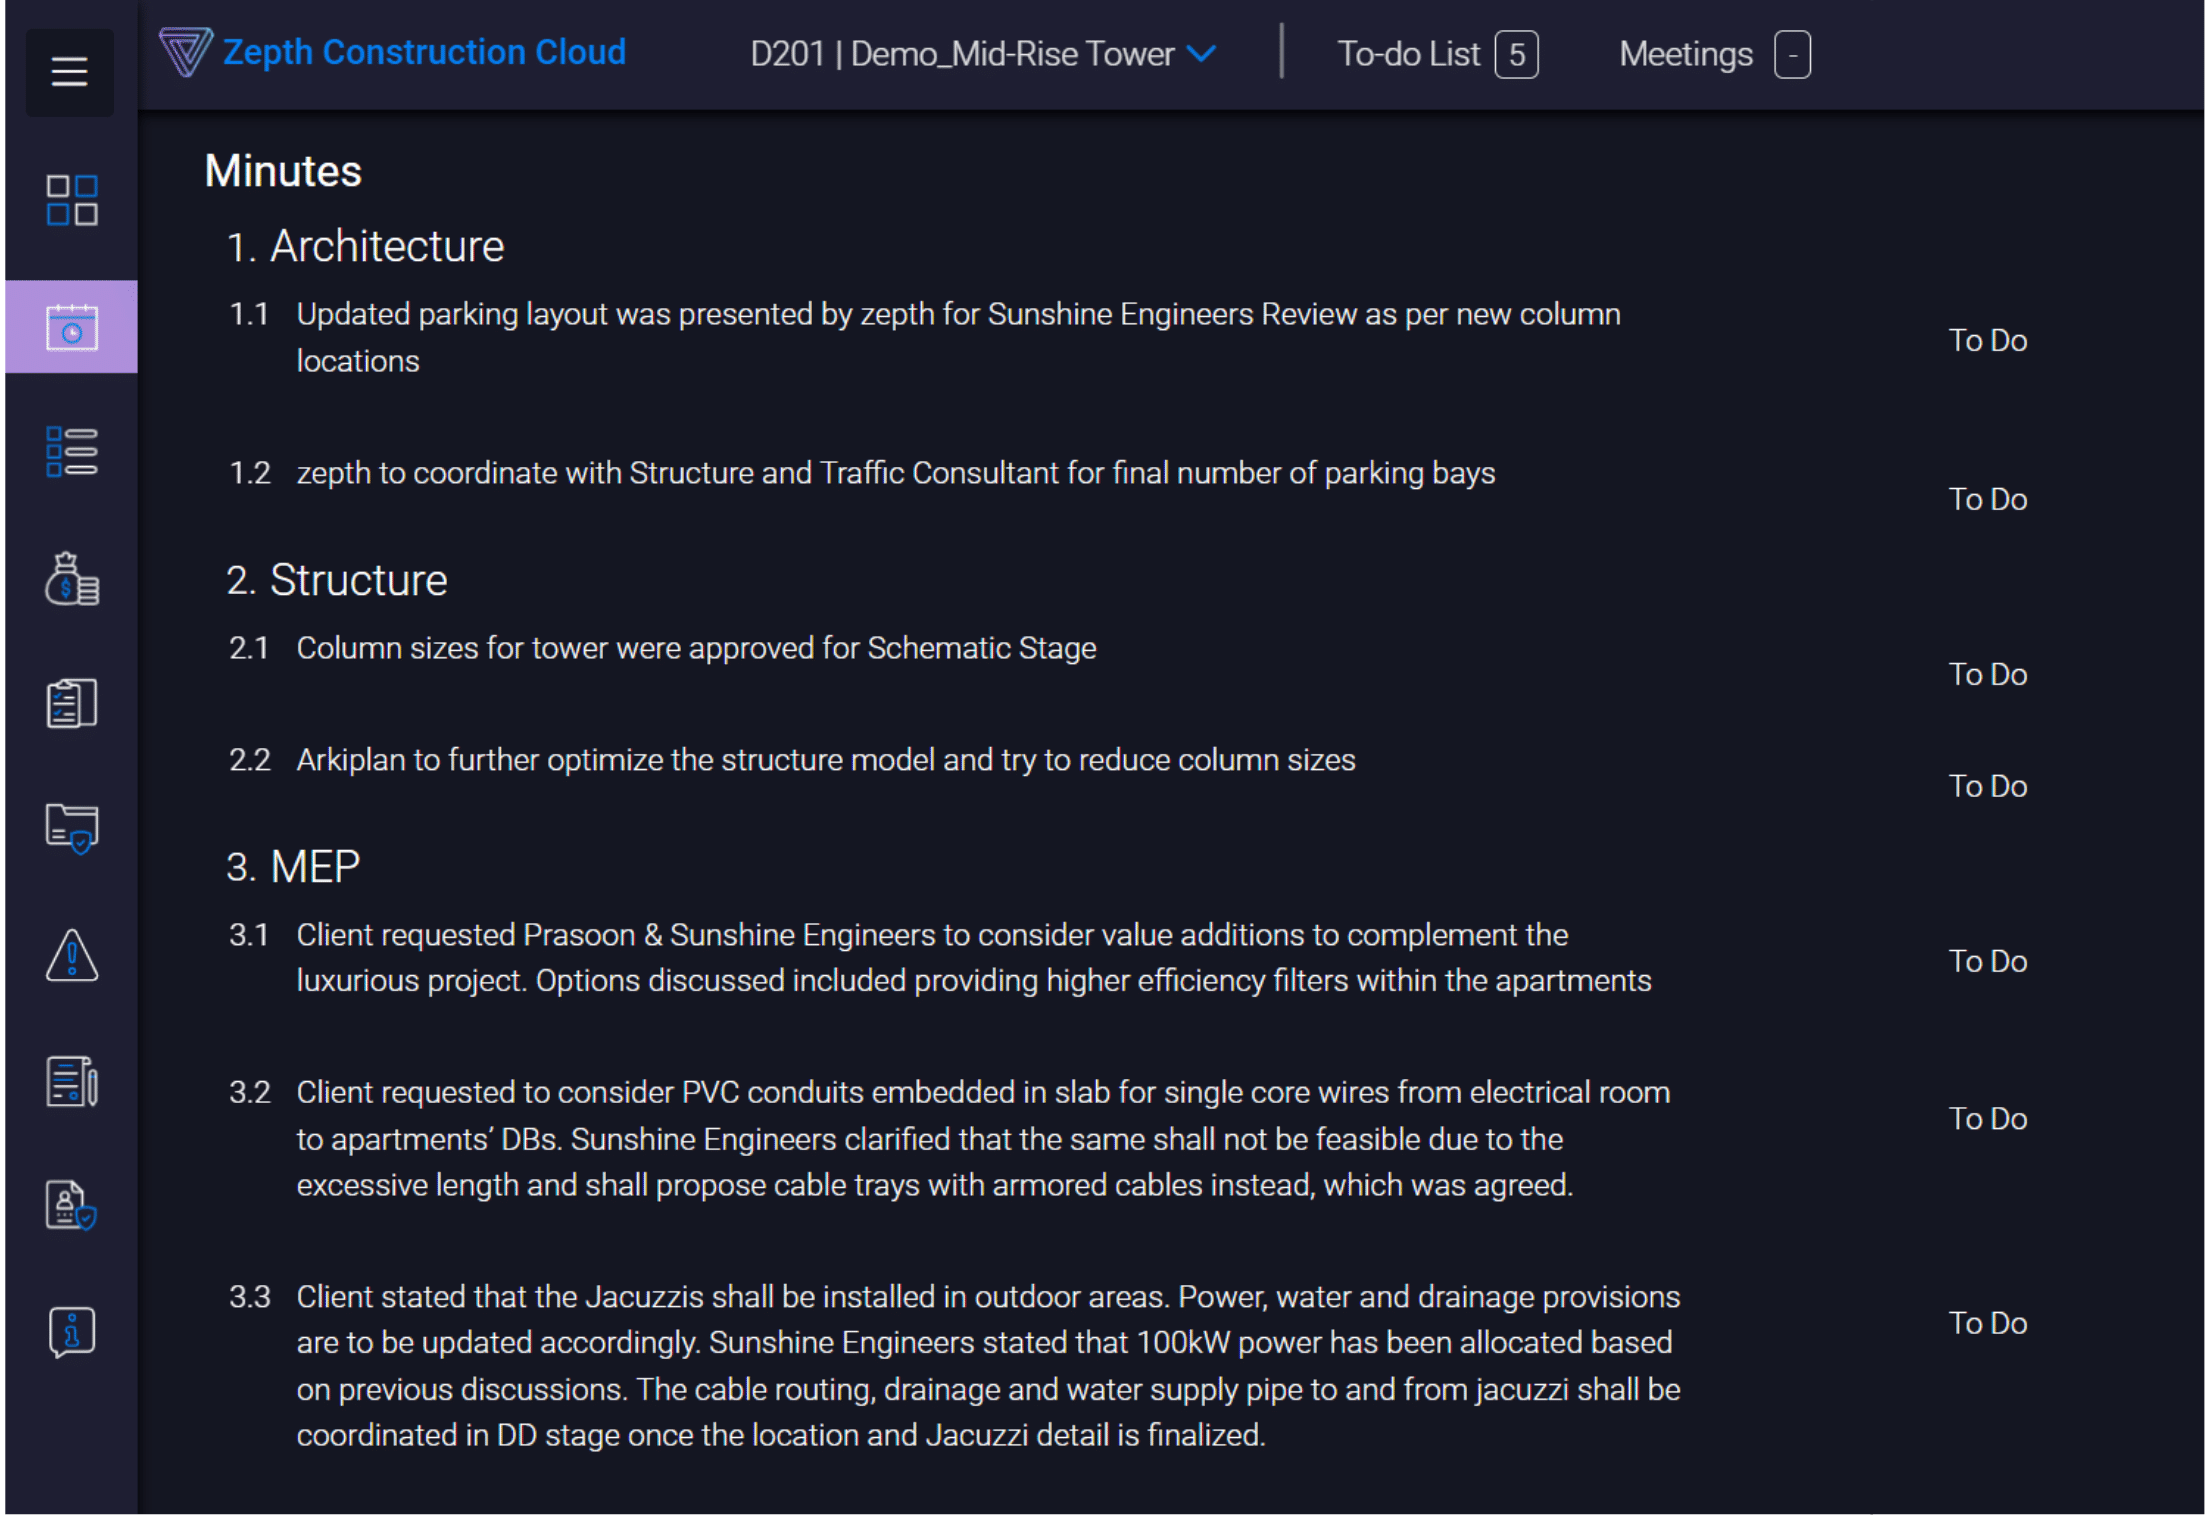Select the 1. Architecture heading

coord(366,247)
